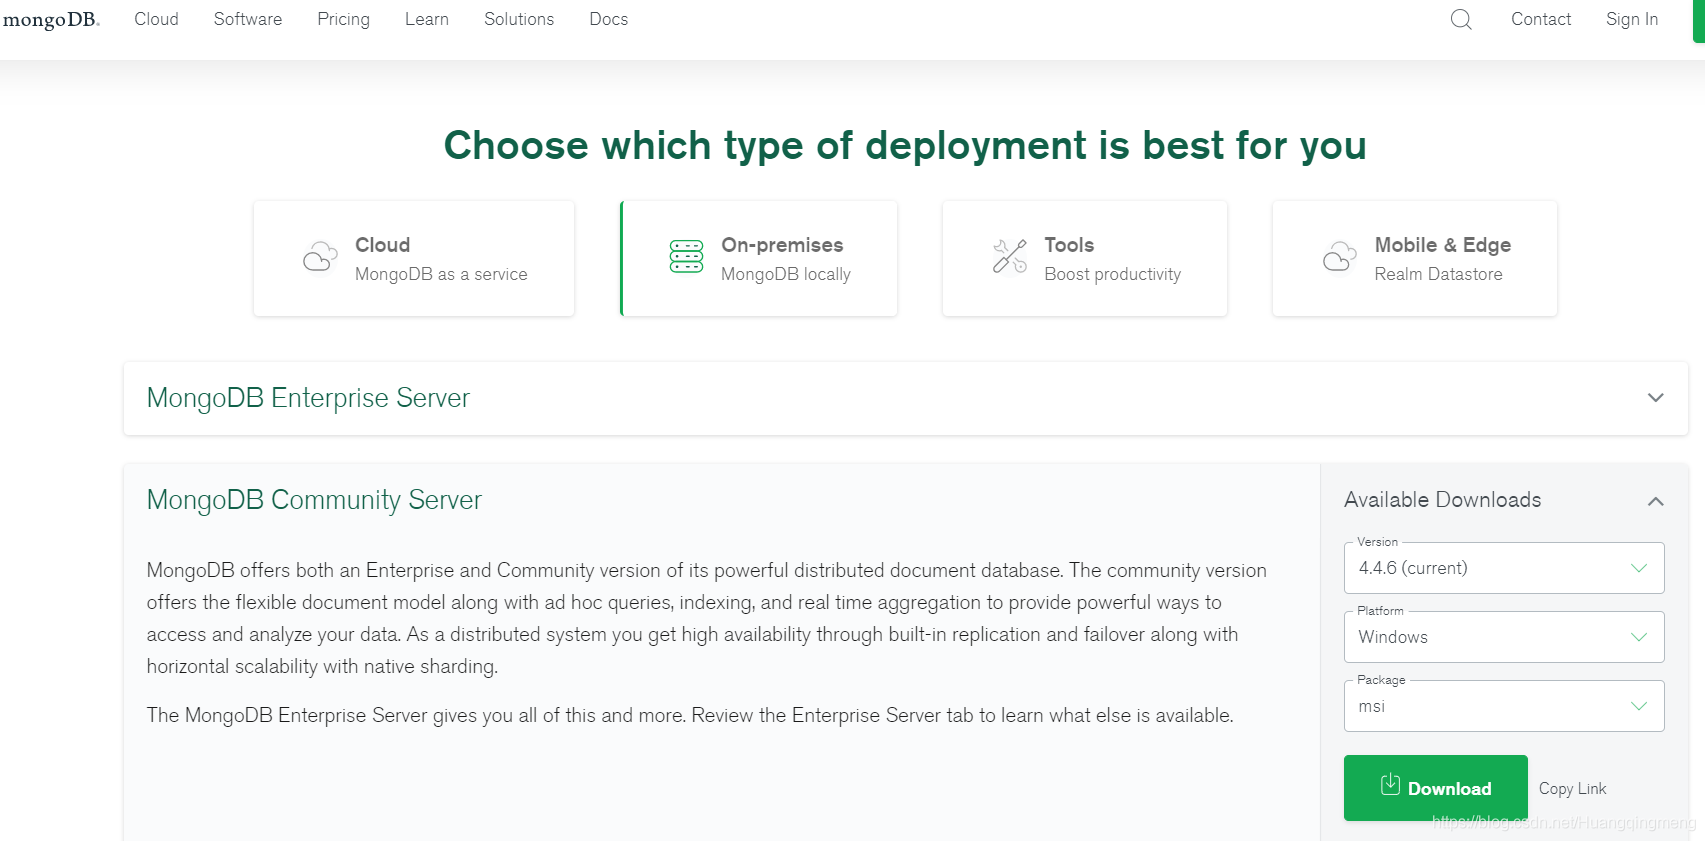Expand the MongoDB Enterprise Server section
1705x841 pixels.
[x=1655, y=398]
